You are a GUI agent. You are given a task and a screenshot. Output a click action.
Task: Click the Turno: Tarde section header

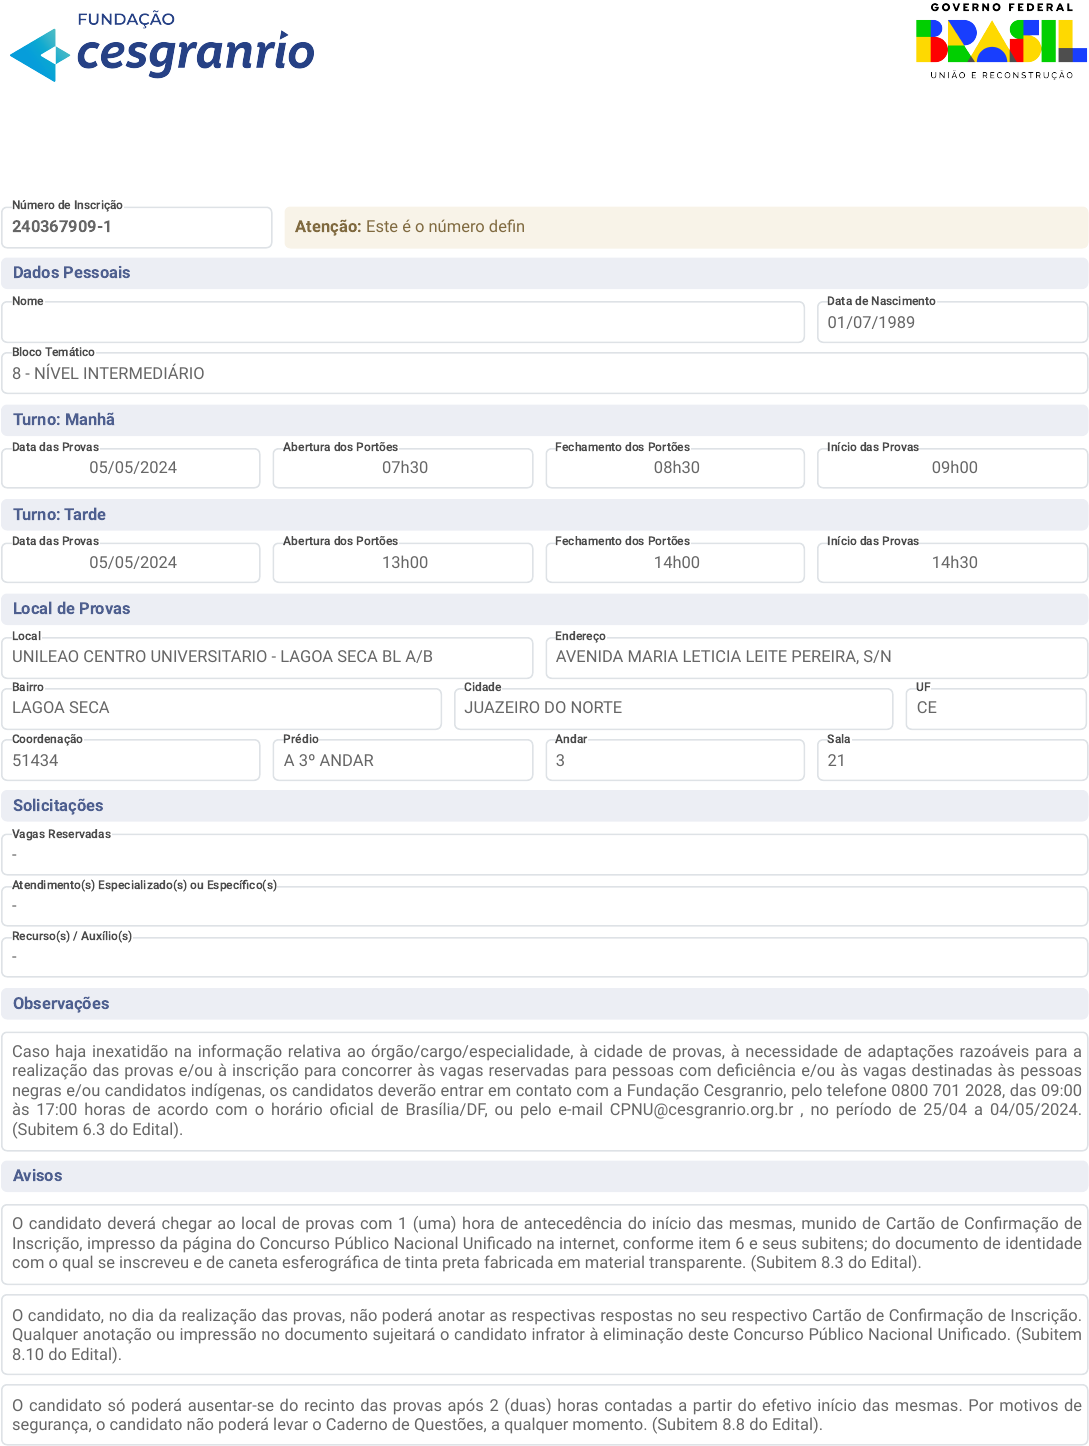(544, 515)
